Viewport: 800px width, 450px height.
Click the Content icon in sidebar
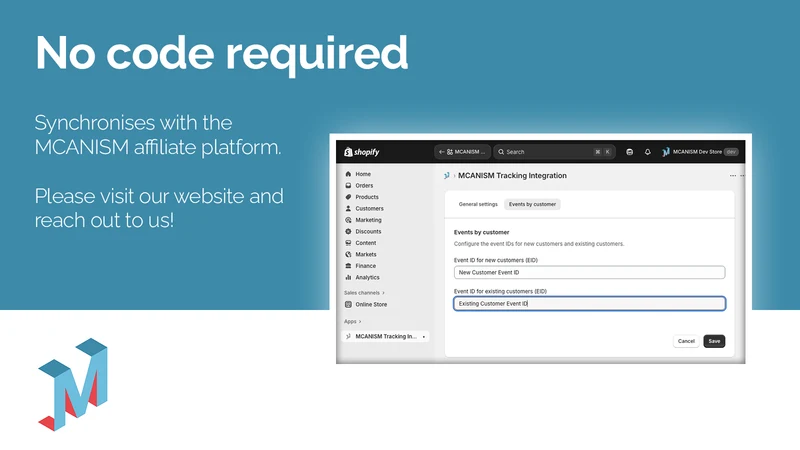(348, 243)
